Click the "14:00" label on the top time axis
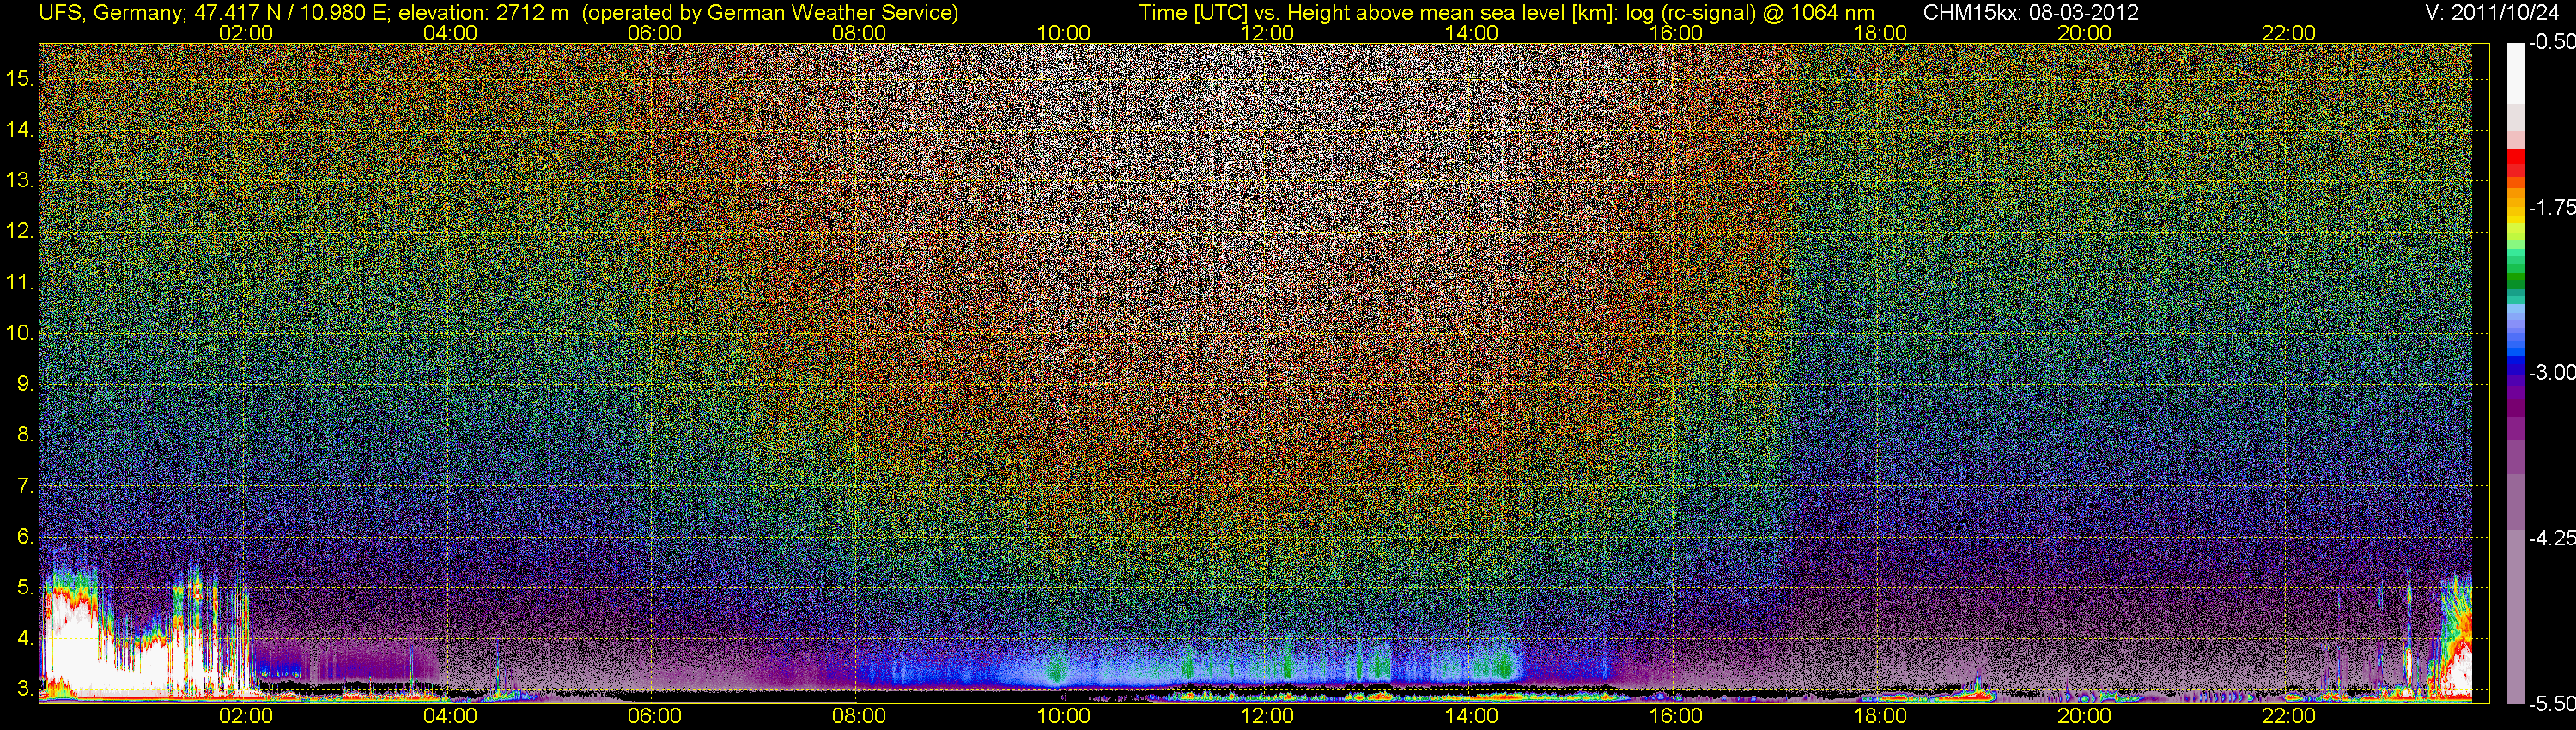The image size is (2576, 730). click(1472, 33)
